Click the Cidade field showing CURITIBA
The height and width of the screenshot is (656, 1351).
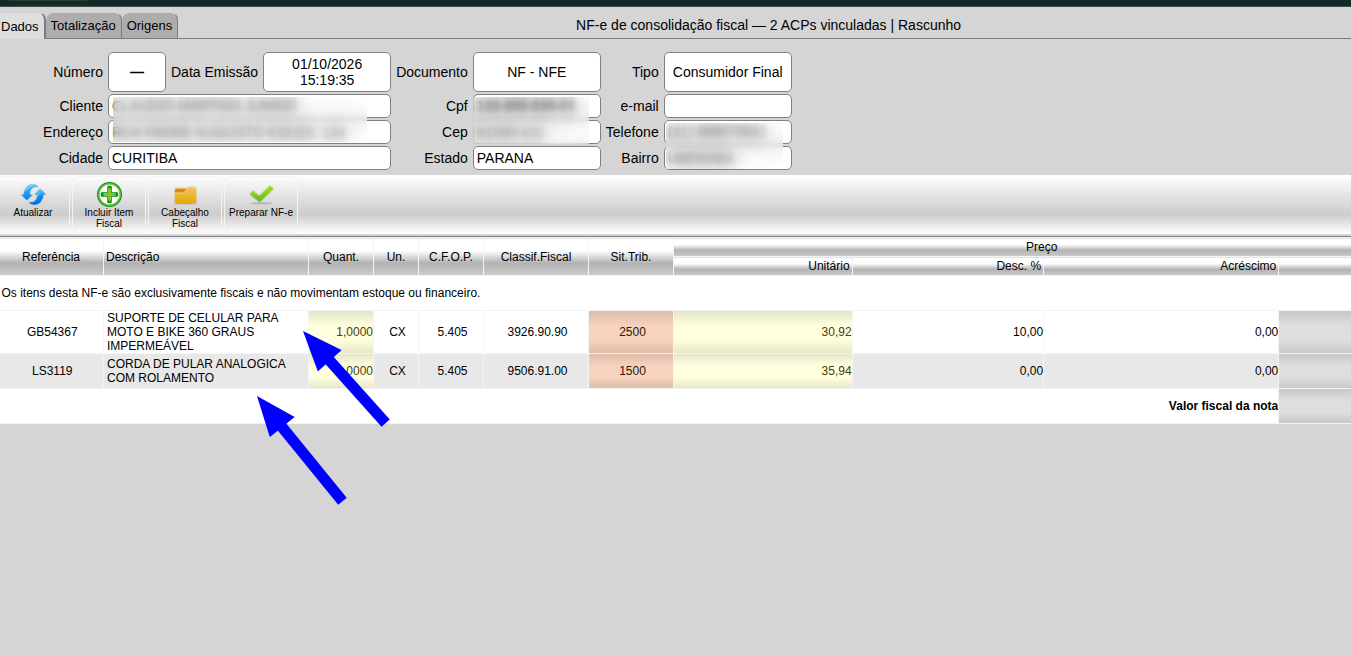point(249,158)
